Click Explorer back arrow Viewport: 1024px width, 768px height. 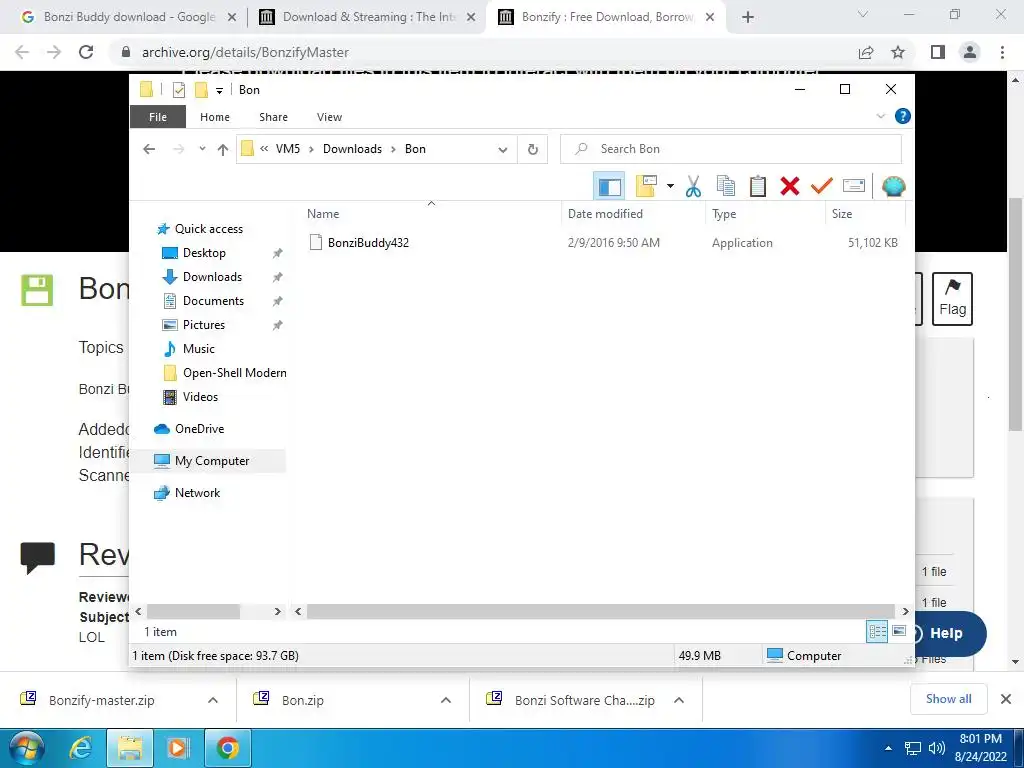[x=149, y=150]
